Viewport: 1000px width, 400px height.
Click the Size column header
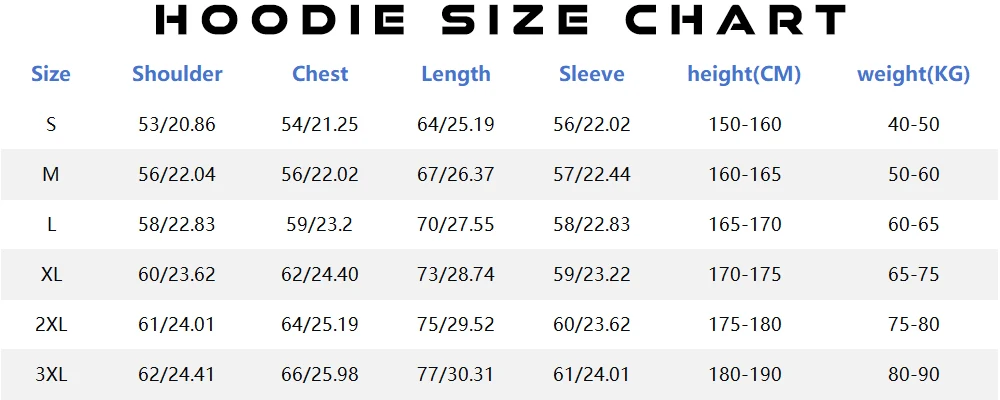pos(51,74)
